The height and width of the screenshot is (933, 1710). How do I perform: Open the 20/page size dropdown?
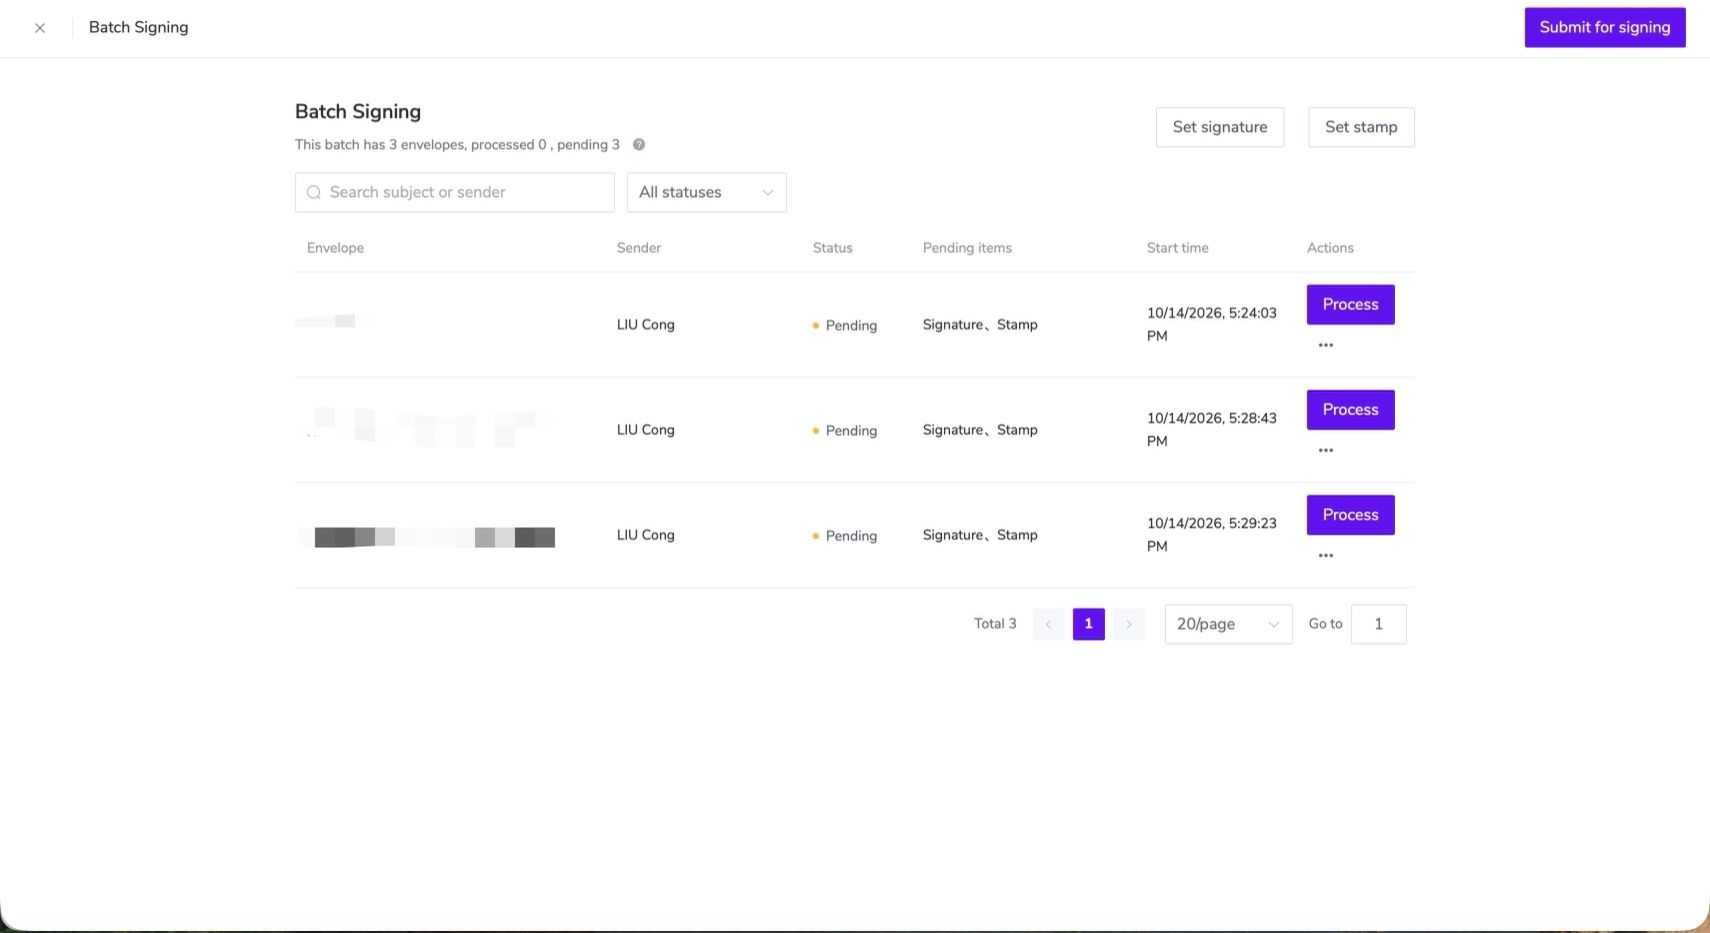tap(1229, 624)
